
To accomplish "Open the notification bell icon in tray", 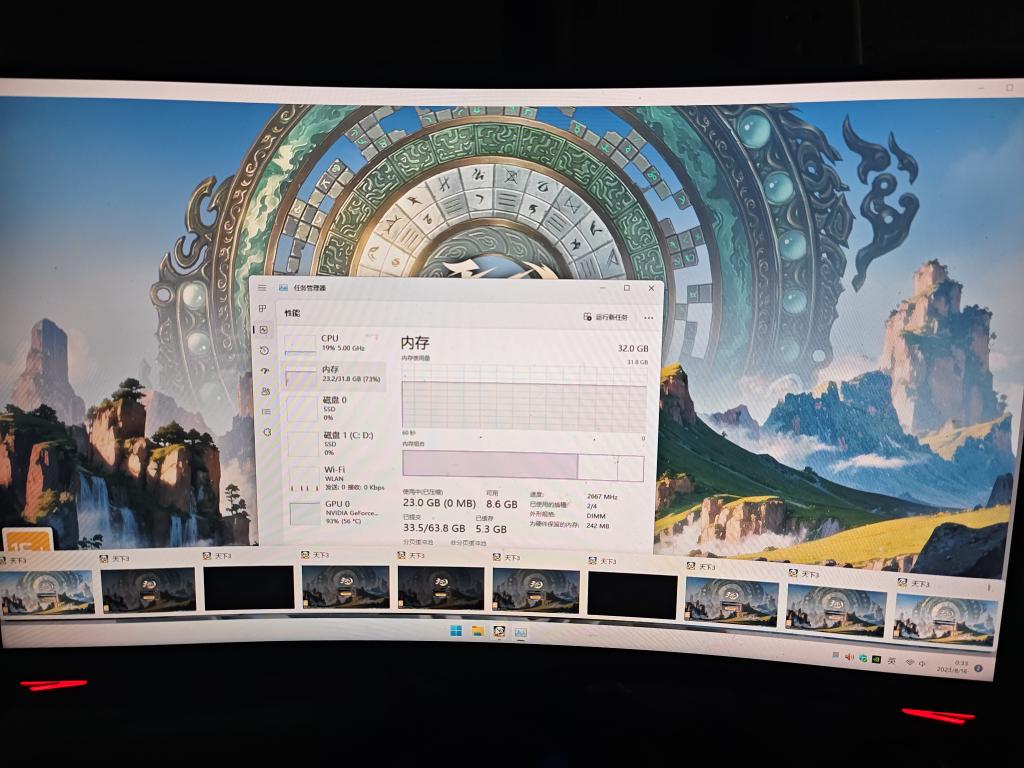I will click(978, 668).
